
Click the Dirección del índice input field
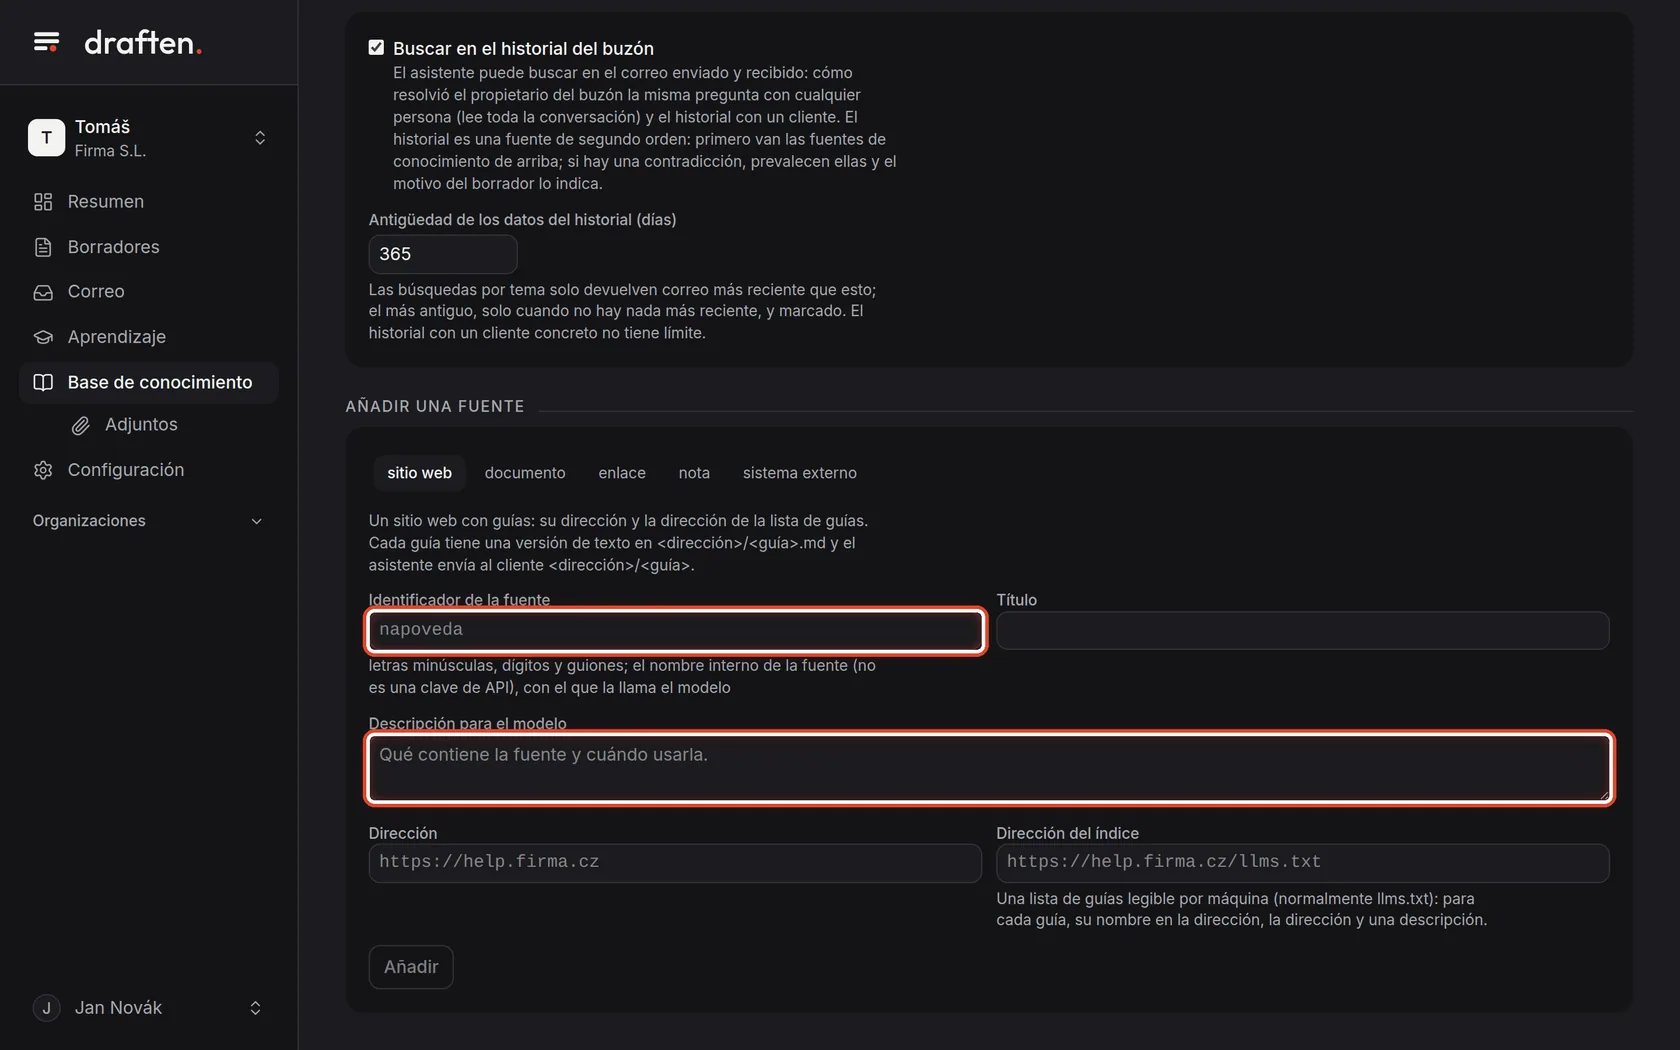point(1302,863)
